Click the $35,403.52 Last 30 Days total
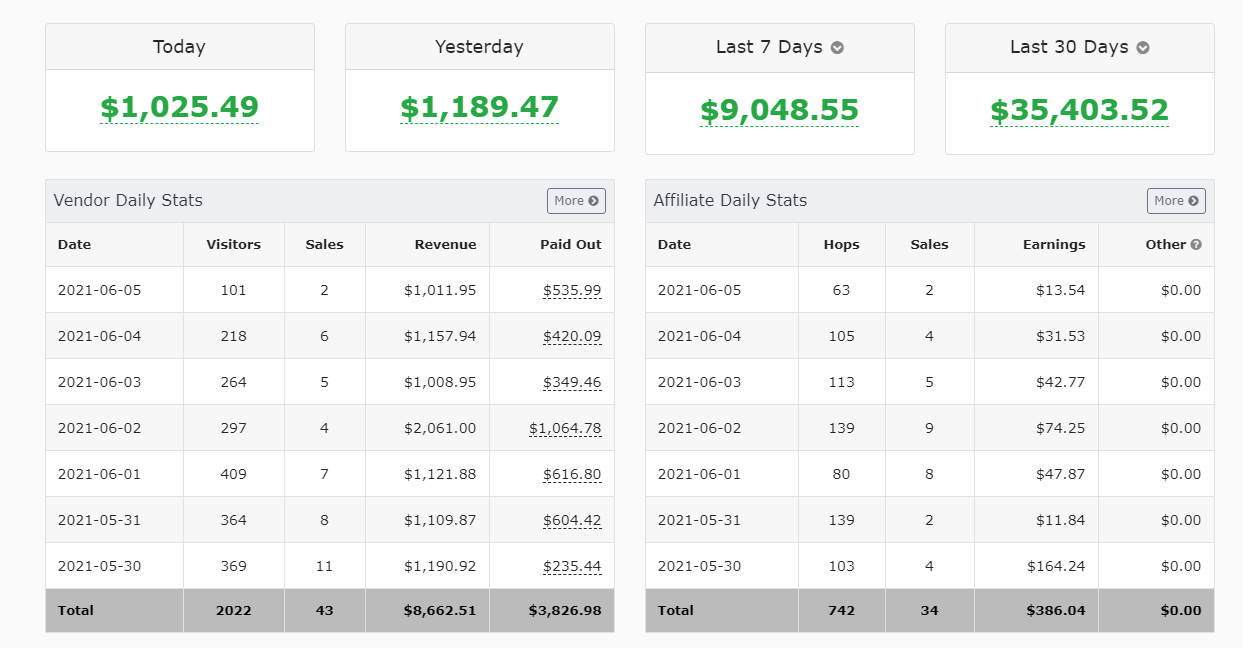Image resolution: width=1243 pixels, height=648 pixels. 1079,110
